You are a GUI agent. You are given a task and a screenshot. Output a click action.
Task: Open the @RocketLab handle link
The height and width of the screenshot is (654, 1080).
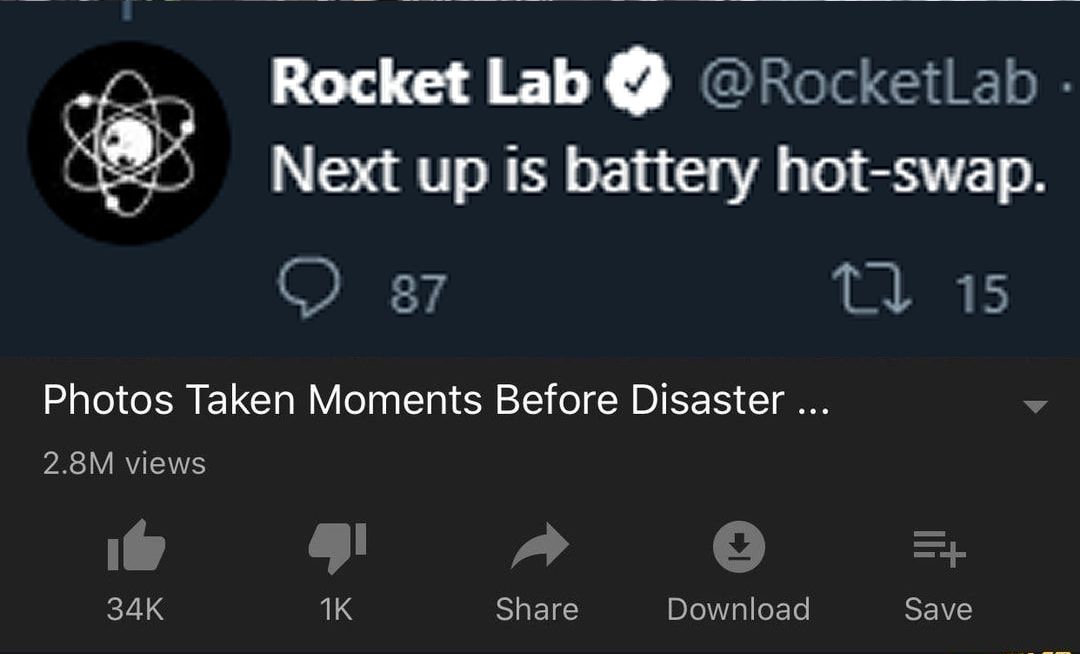(x=866, y=84)
